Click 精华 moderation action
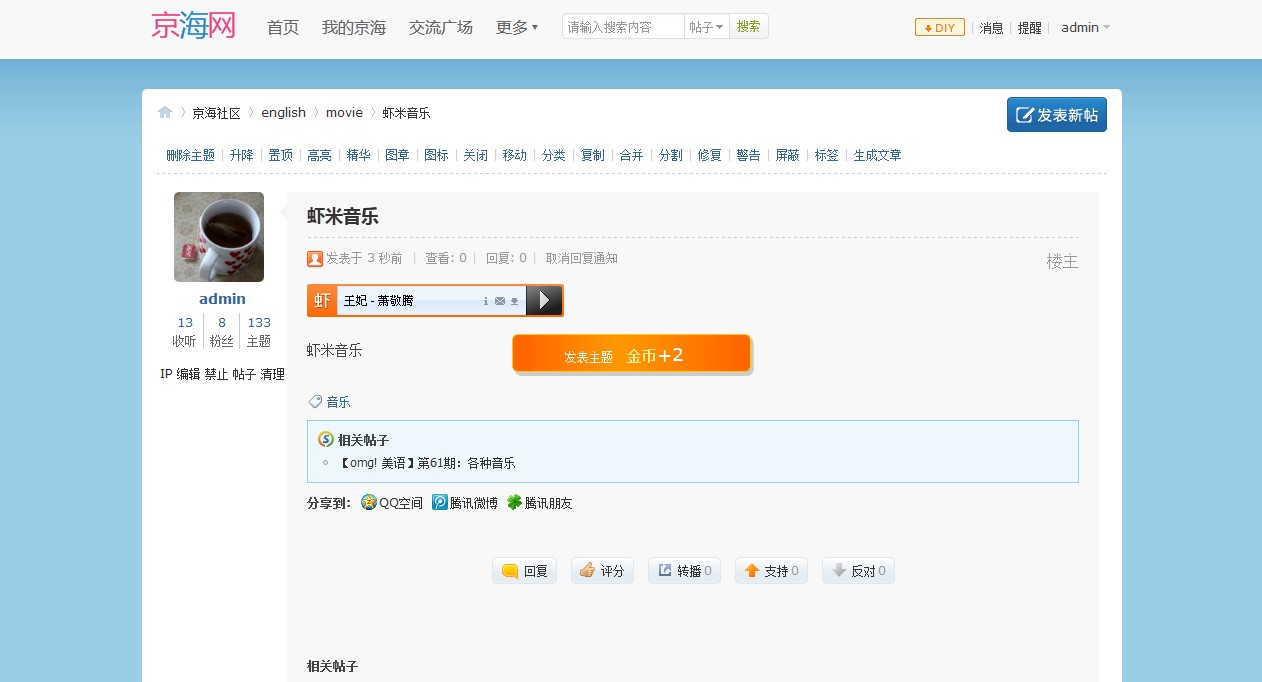Screen dimensions: 1262x682 pos(359,155)
